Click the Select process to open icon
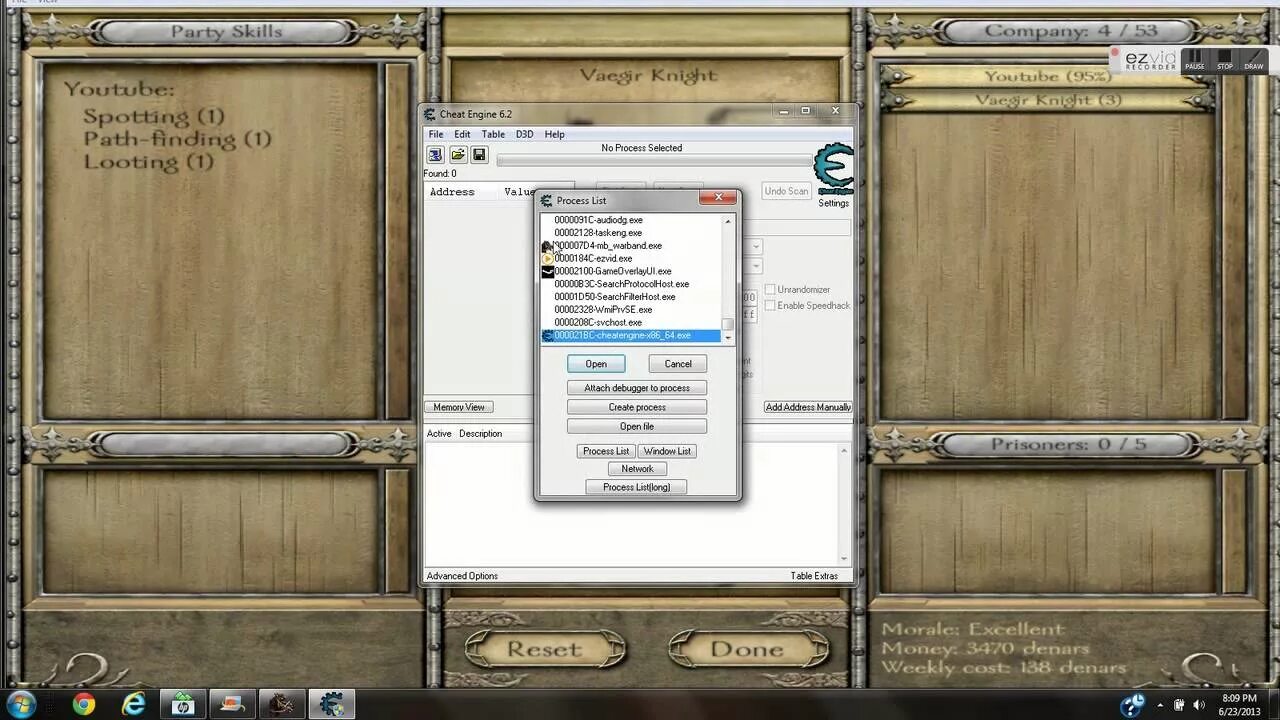The width and height of the screenshot is (1280, 720). (435, 155)
